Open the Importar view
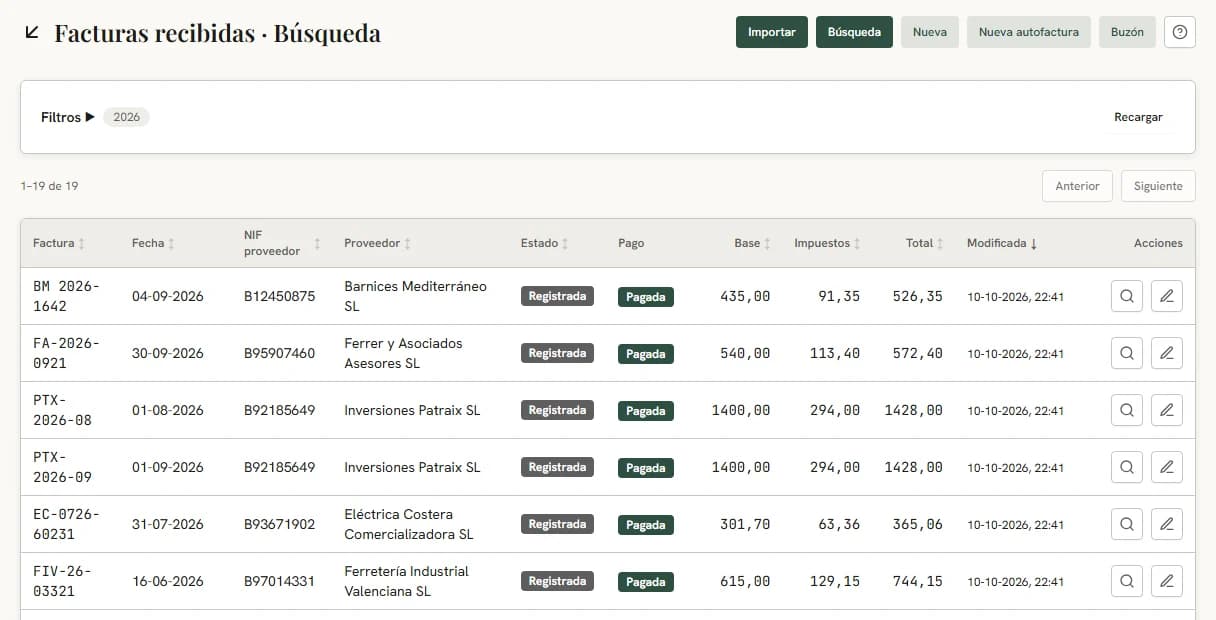 (x=772, y=32)
